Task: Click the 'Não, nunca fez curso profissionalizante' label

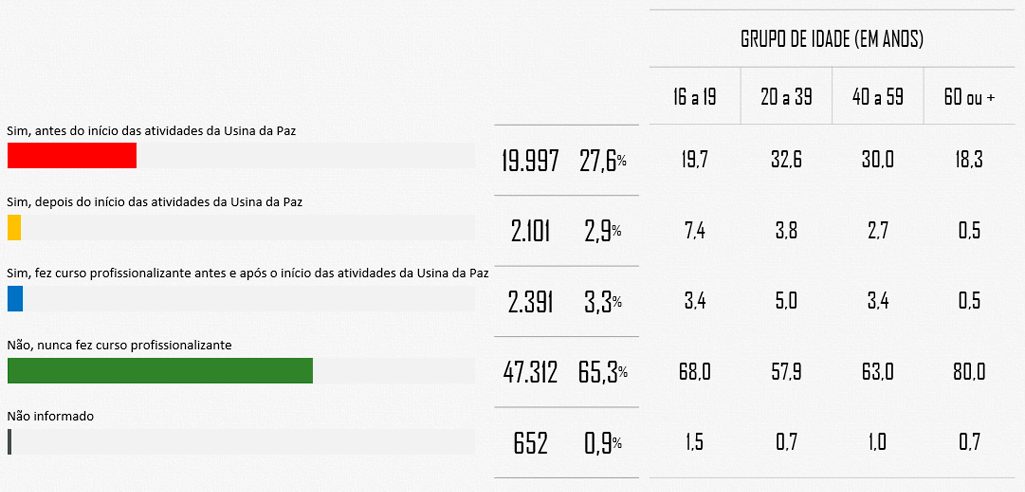Action: (x=119, y=345)
